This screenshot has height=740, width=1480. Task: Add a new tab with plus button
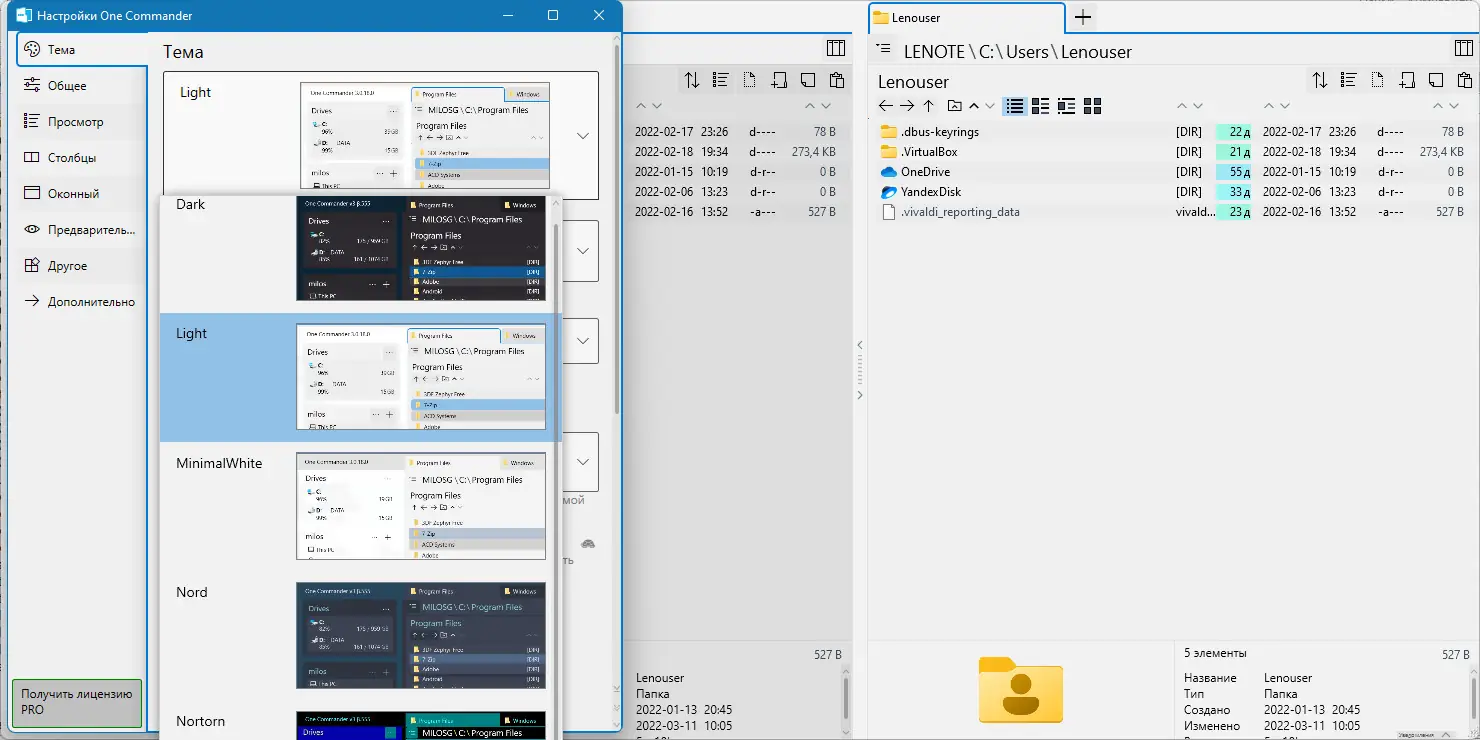1083,17
